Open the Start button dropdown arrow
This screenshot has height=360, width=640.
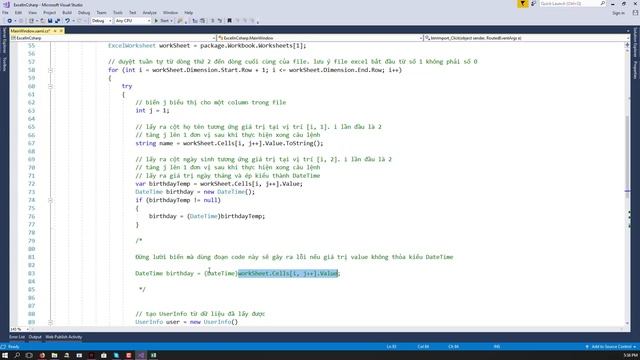click(171, 20)
